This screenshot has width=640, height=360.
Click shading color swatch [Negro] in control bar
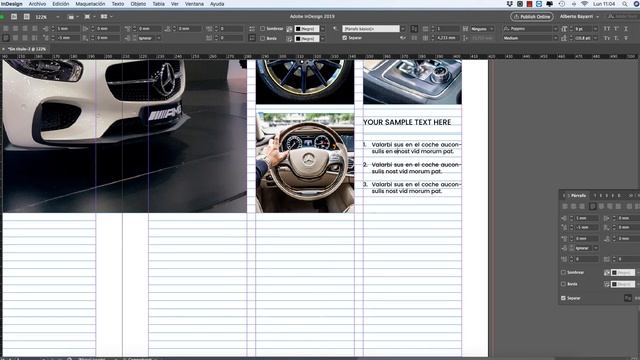(x=307, y=29)
